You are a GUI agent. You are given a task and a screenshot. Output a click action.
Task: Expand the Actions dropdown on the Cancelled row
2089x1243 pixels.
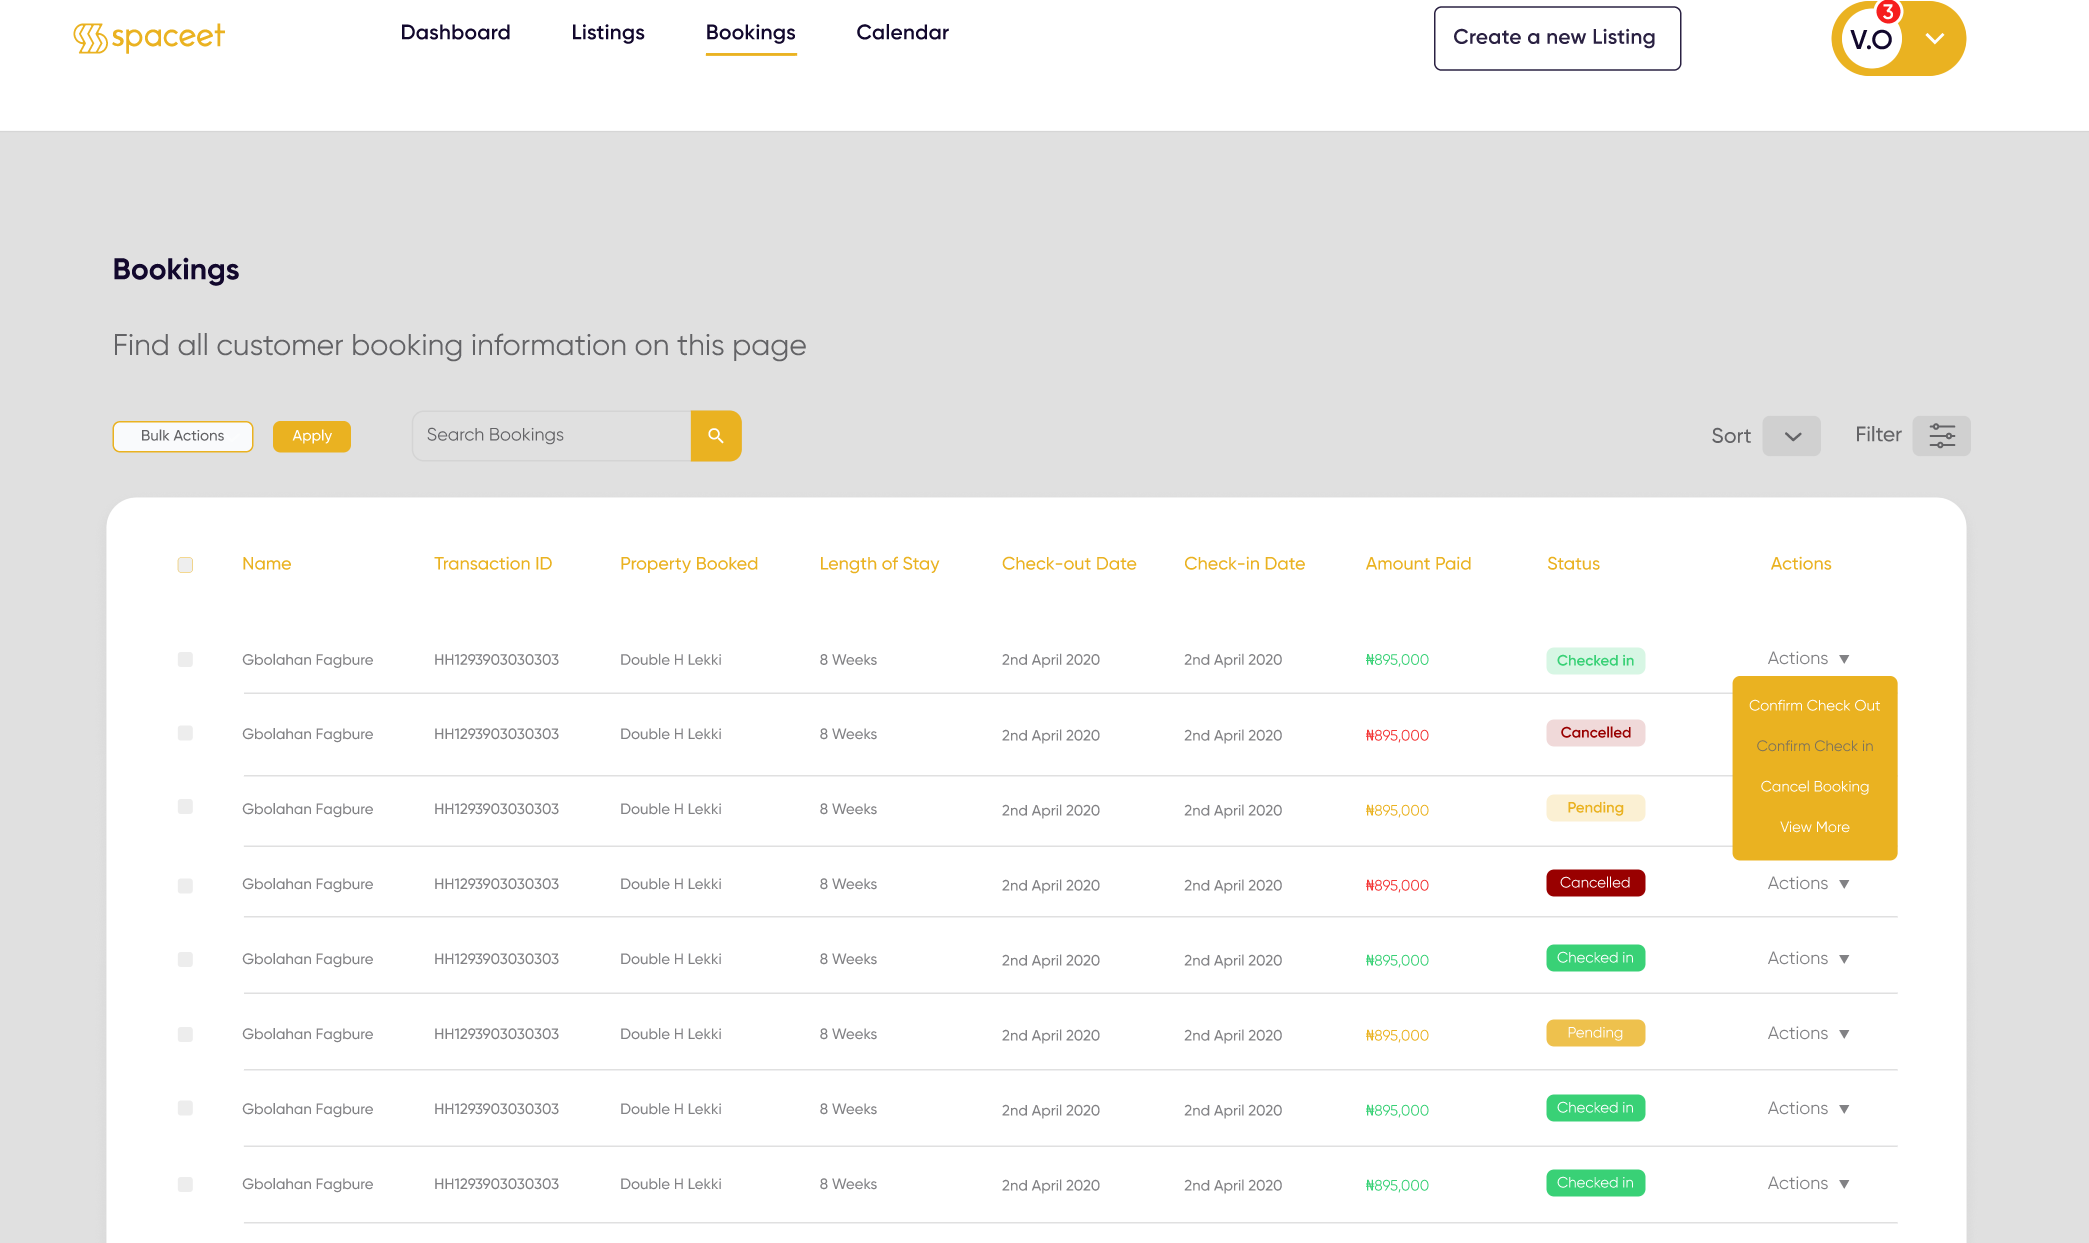[x=1806, y=883]
